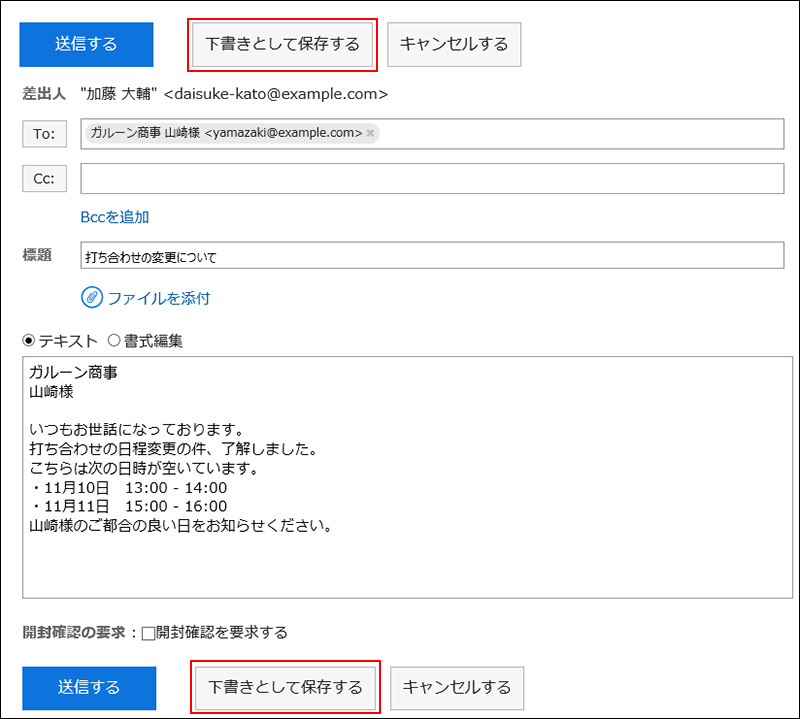This screenshot has height=719, width=800.
Task: Select the テキスト radio button
Action: pyautogui.click(x=29, y=340)
